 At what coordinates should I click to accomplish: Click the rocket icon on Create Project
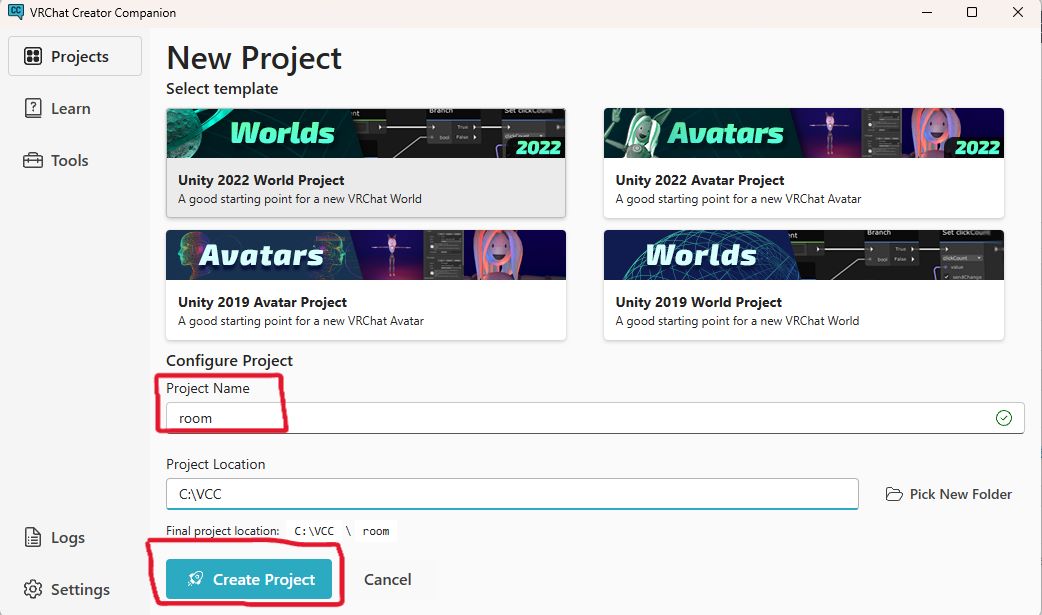click(x=195, y=579)
